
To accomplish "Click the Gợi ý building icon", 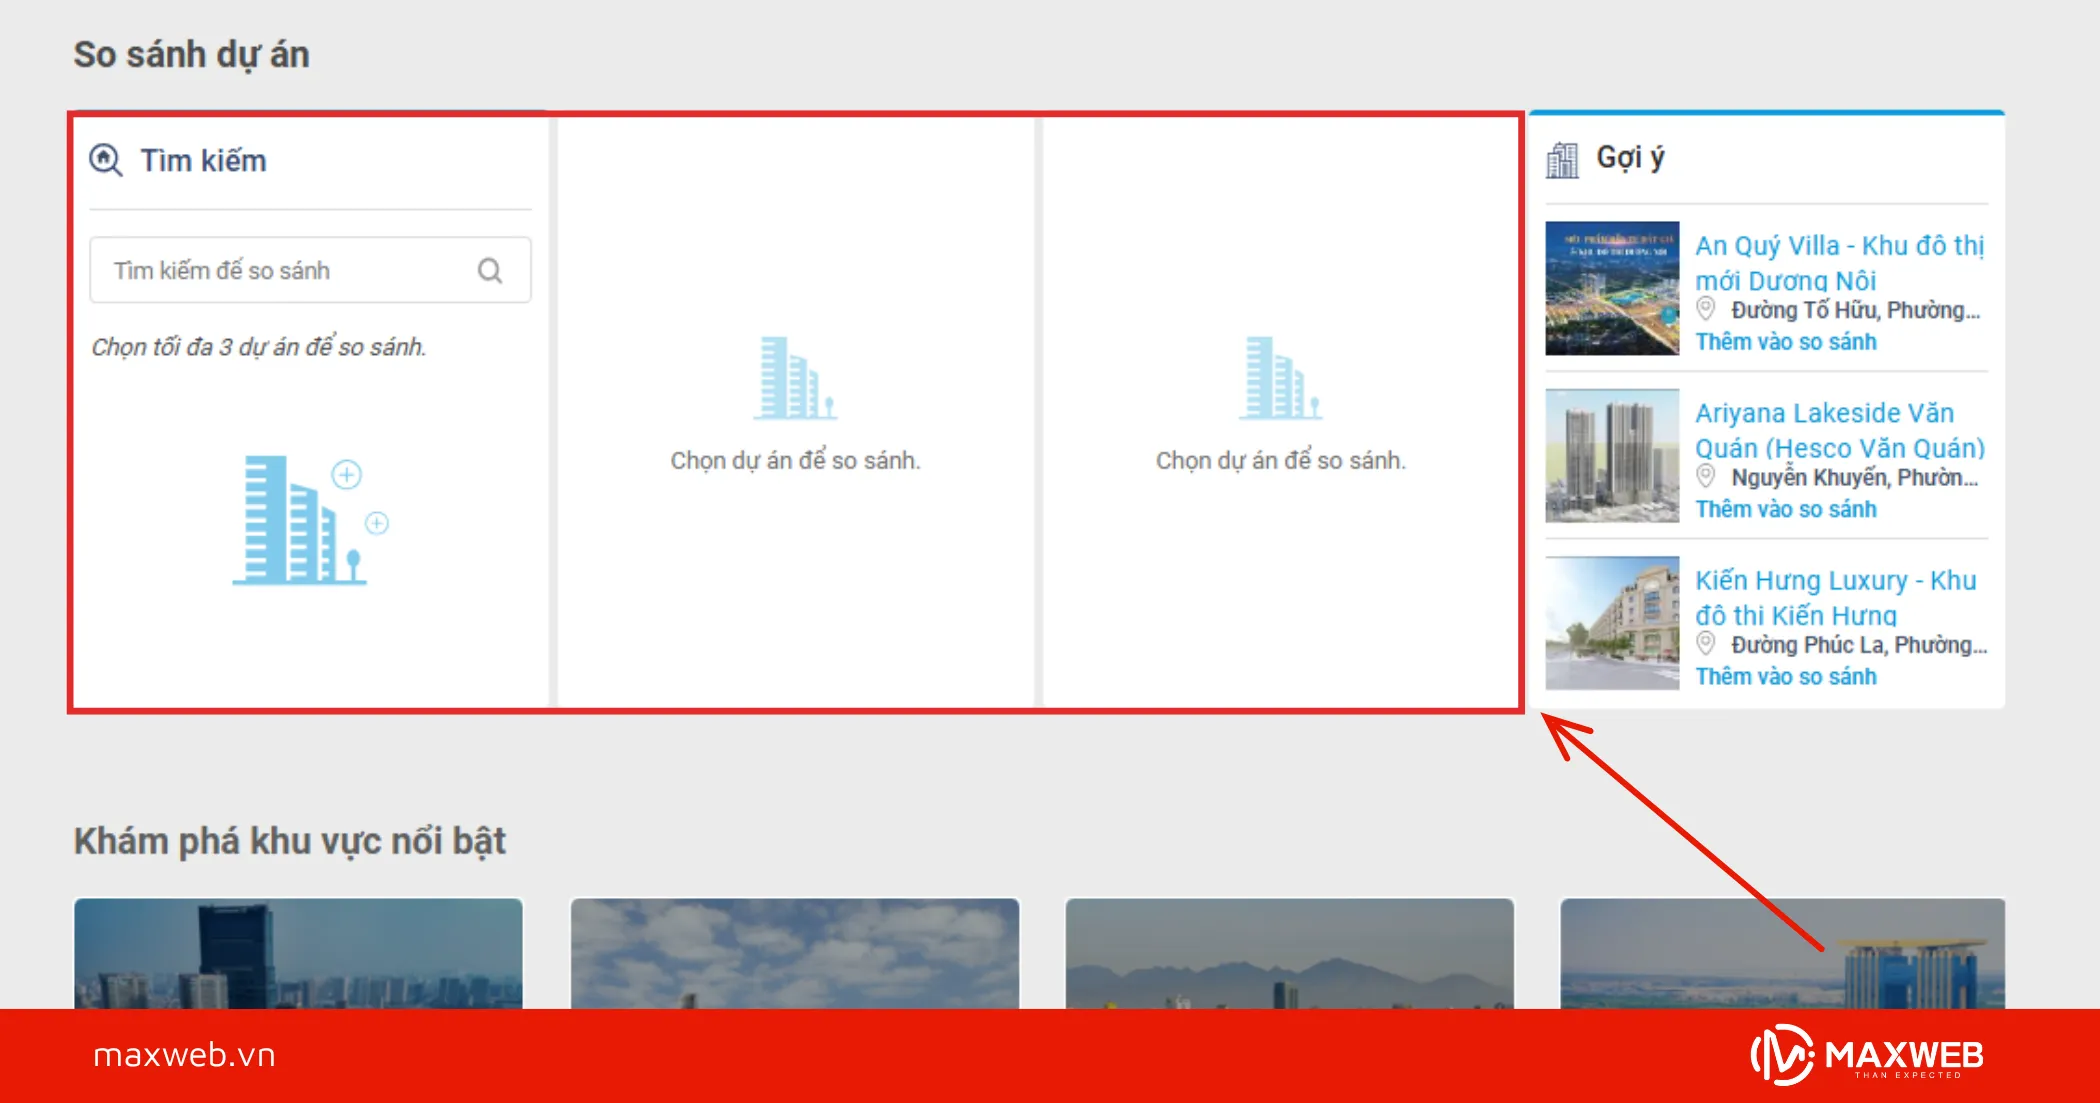I will click(x=1562, y=159).
